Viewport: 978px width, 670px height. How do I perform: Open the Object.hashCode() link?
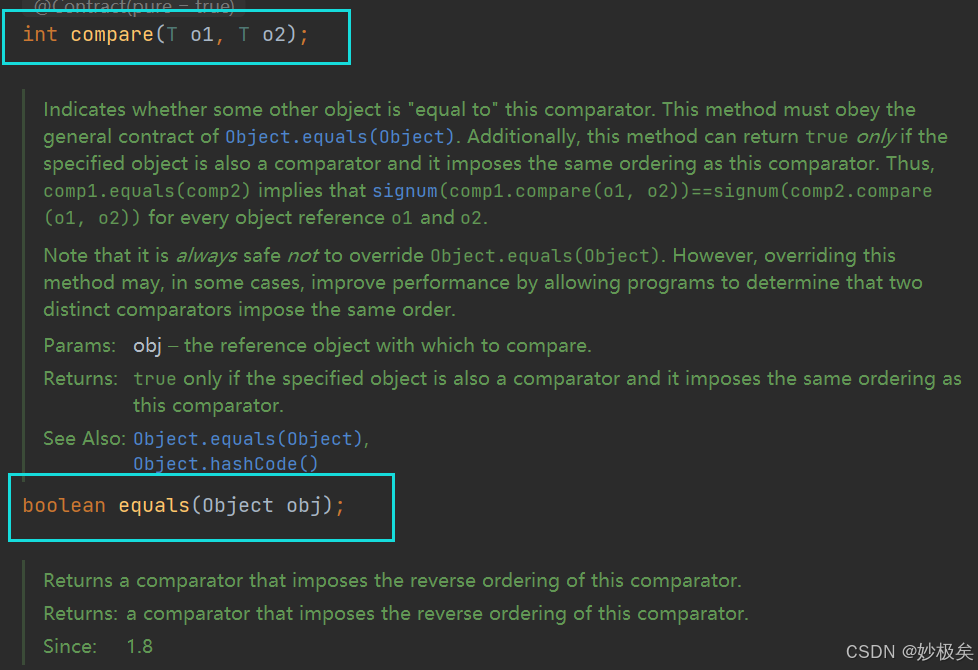(225, 464)
